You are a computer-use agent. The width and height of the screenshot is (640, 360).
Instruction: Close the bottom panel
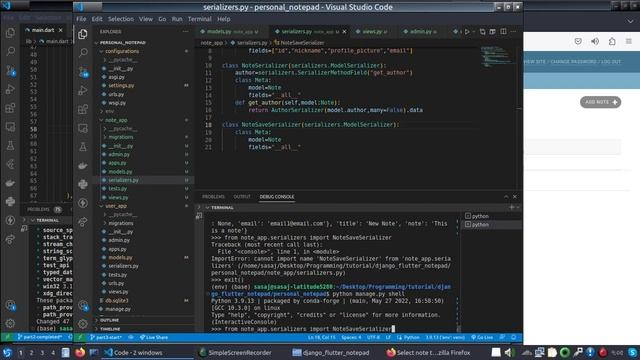(515, 197)
